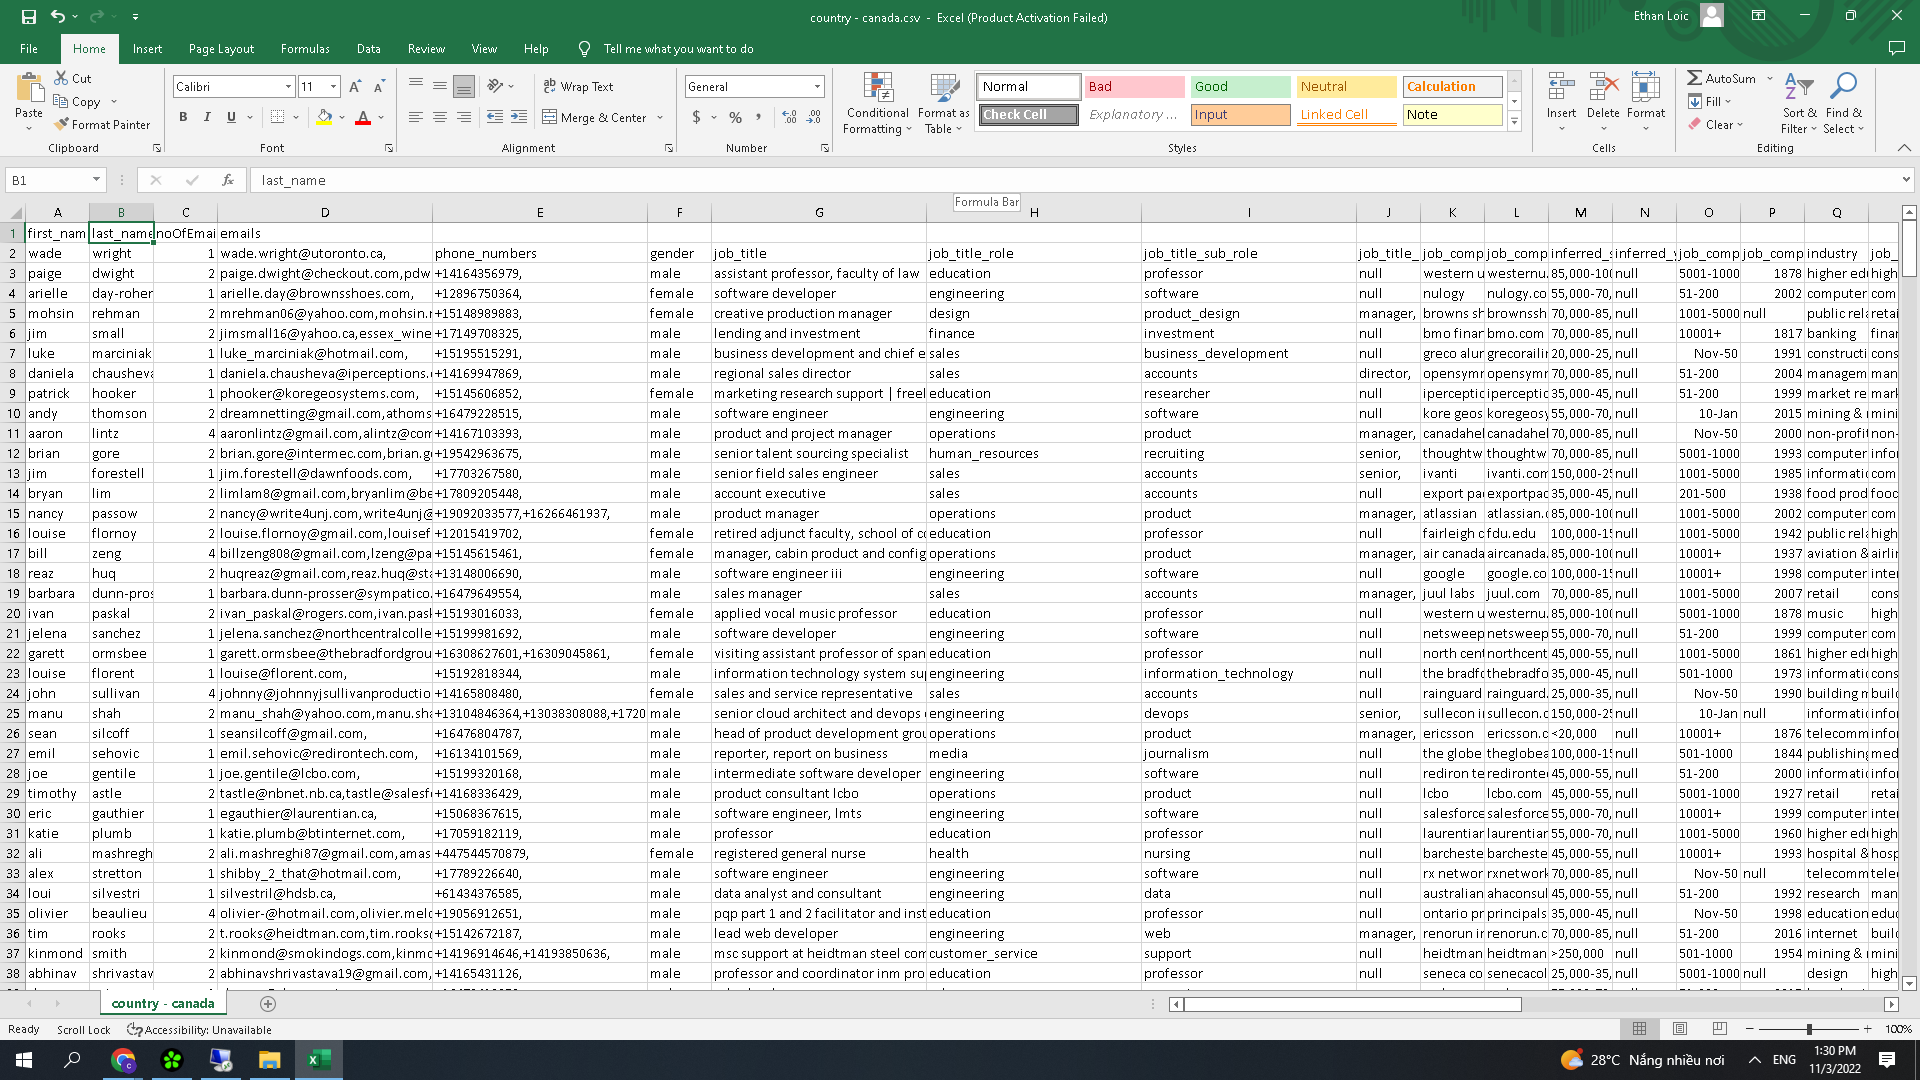
Task: Toggle Wrap Text
Action: [x=578, y=86]
